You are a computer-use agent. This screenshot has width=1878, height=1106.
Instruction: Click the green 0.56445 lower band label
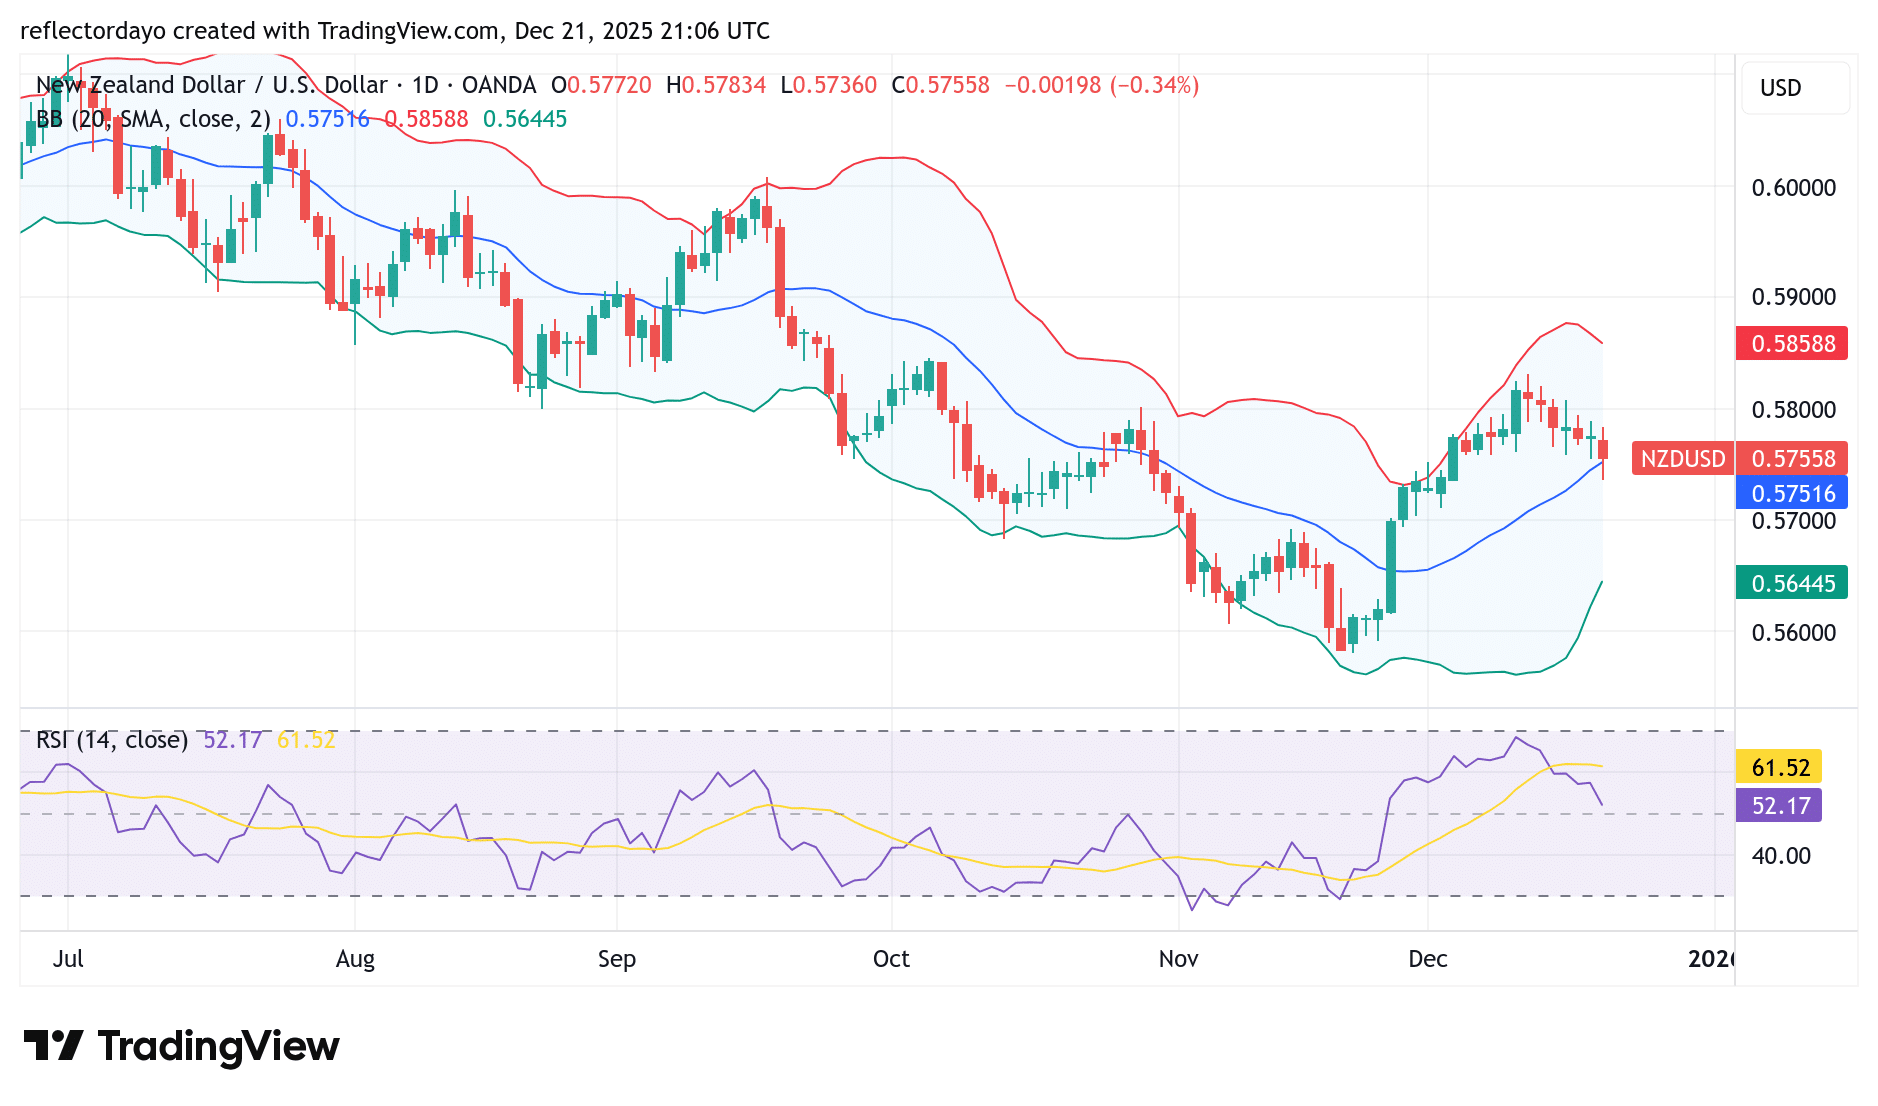1792,583
